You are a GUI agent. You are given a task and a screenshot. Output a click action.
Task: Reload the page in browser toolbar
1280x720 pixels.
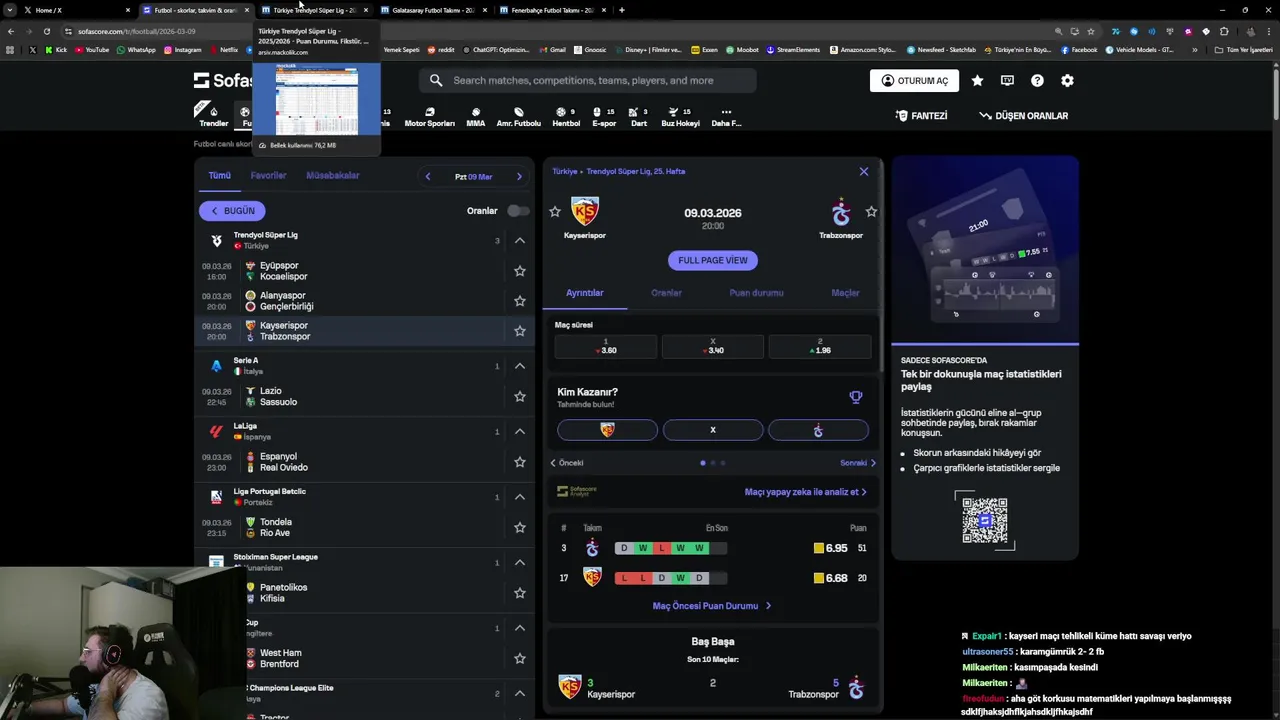click(46, 31)
